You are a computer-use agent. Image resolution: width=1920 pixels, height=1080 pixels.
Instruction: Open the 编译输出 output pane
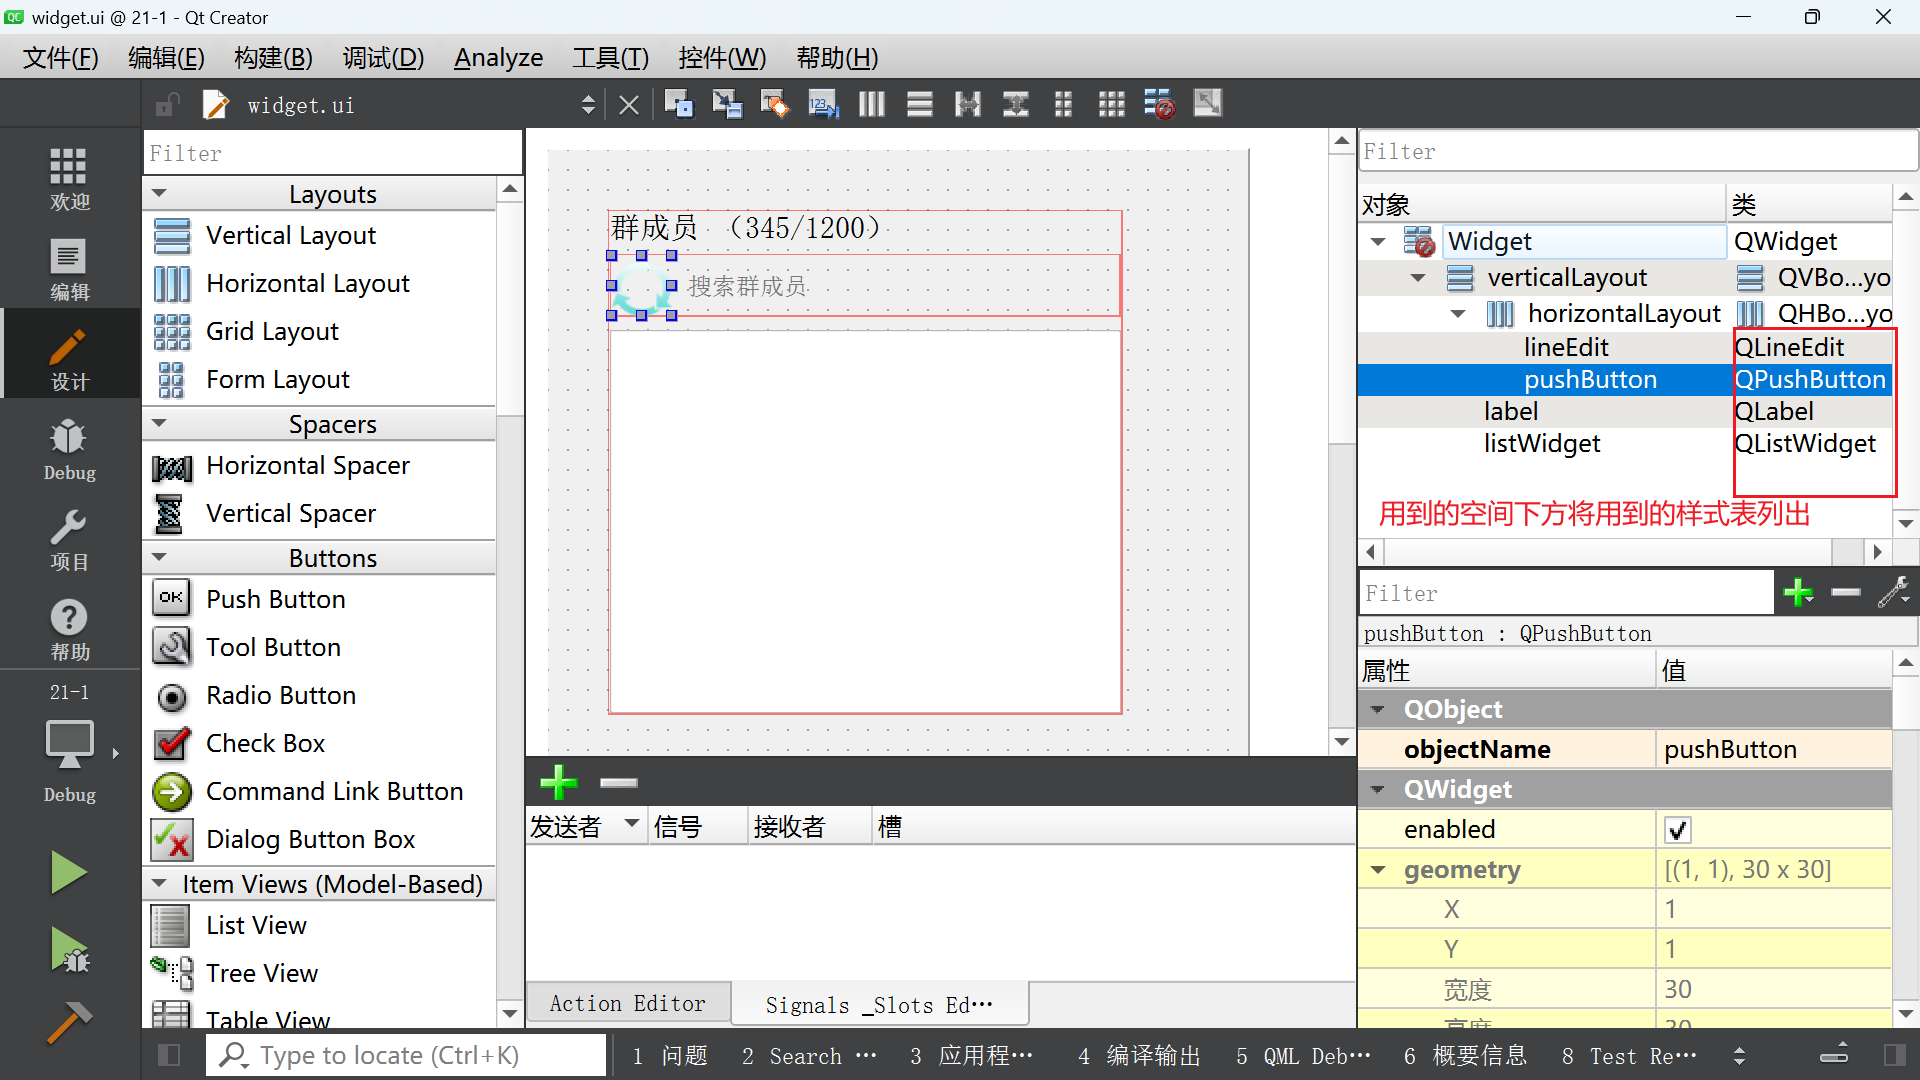coord(1139,1056)
